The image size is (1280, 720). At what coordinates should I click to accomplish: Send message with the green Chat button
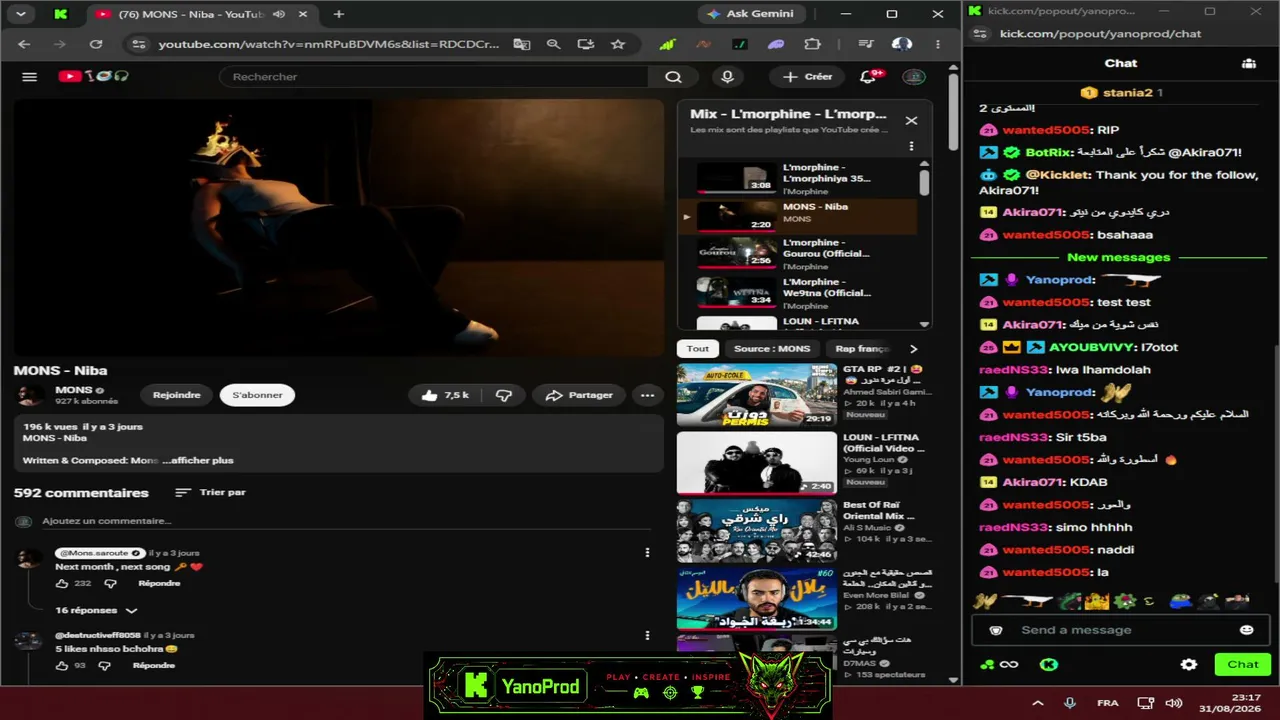(x=1243, y=664)
